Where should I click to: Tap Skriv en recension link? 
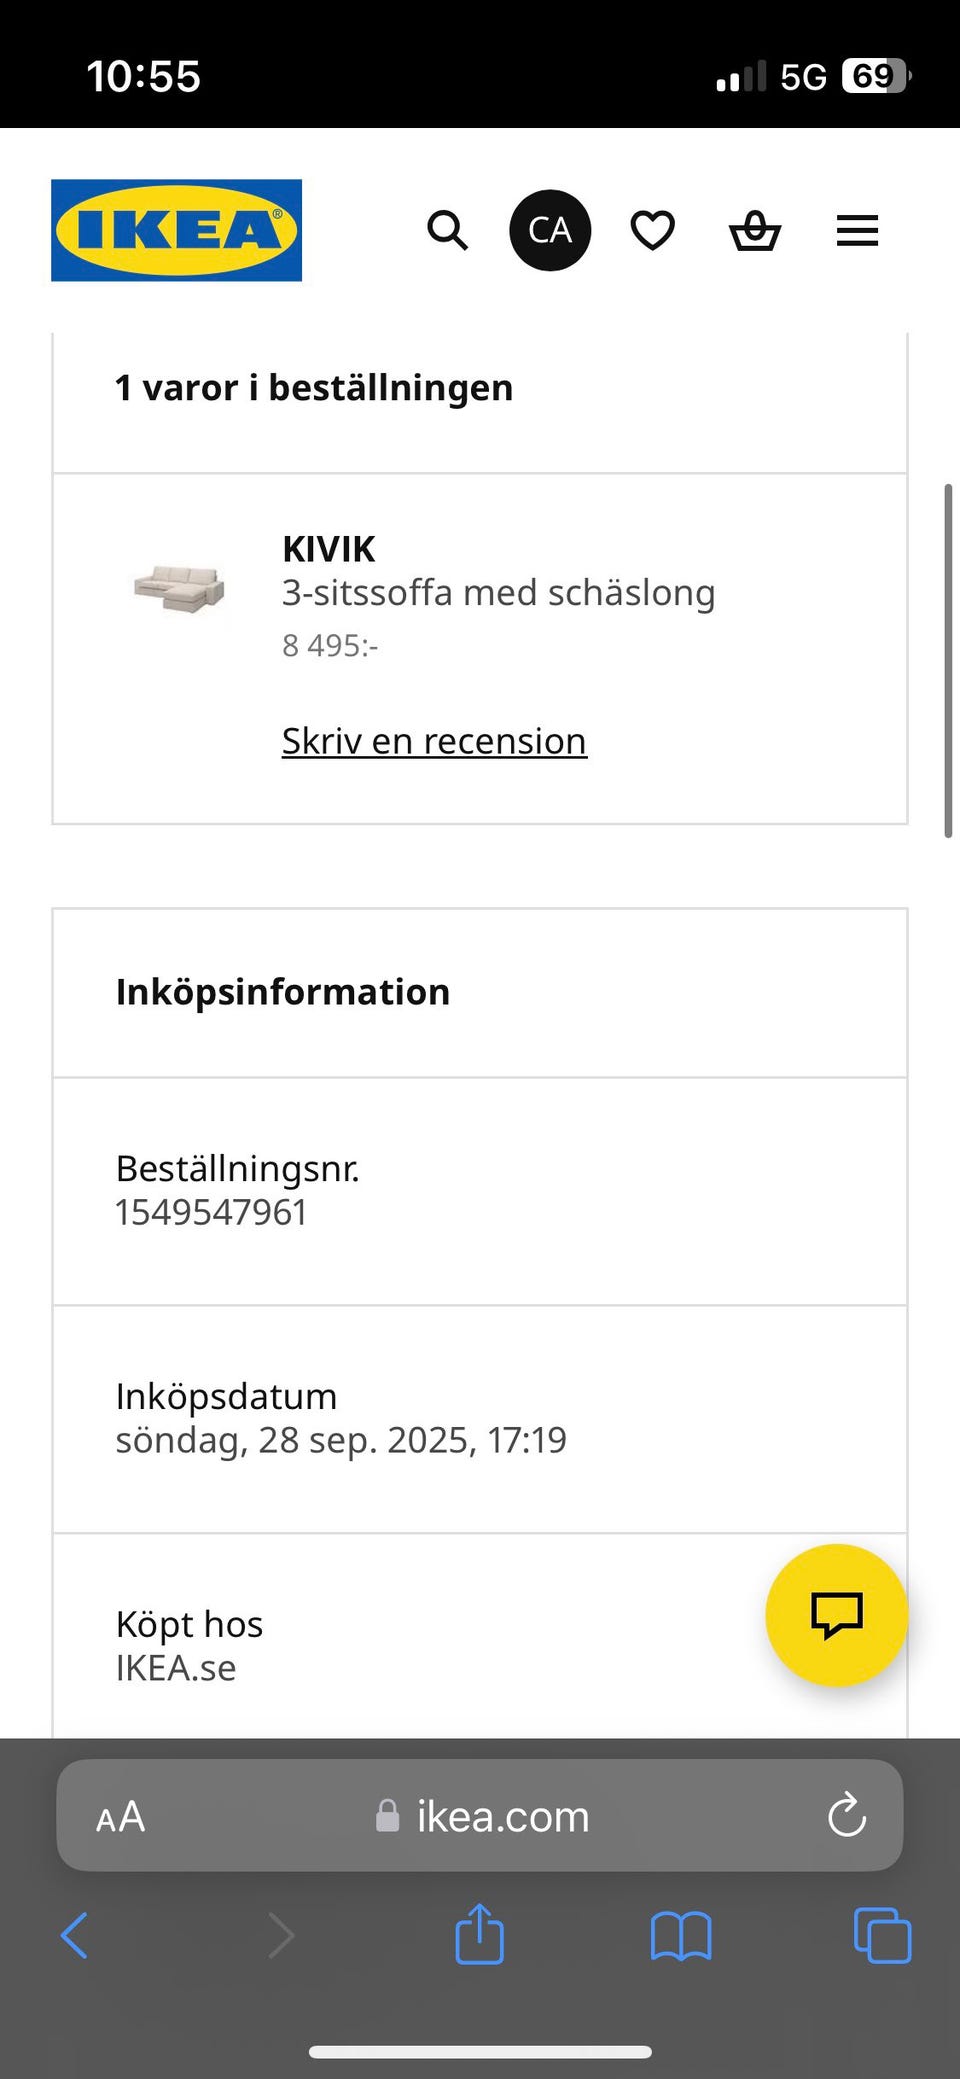coord(434,741)
